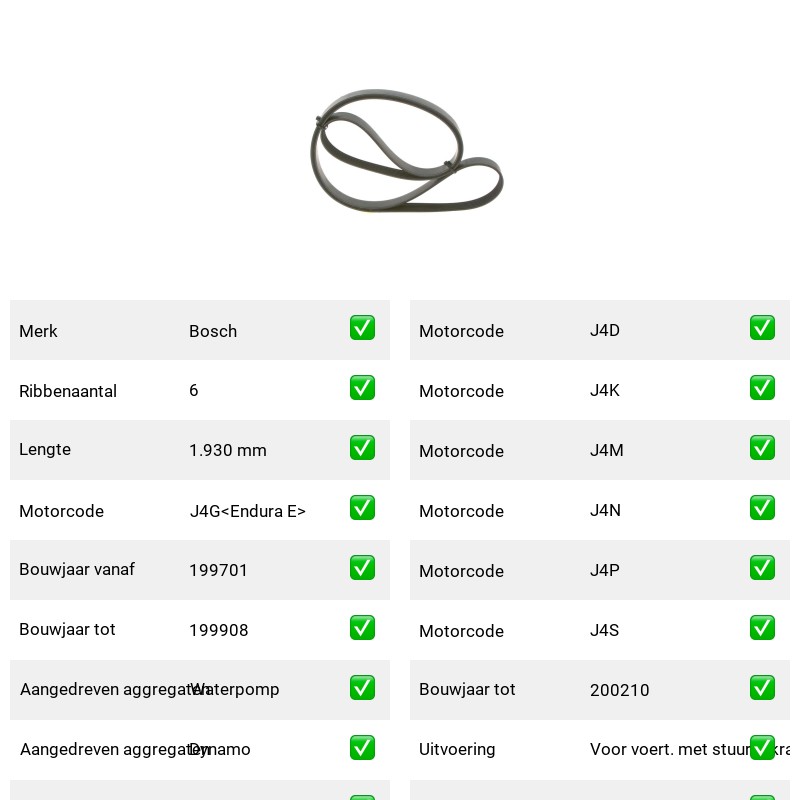Click the checkmark for Bouwjaar vanaf 199701

pyautogui.click(x=362, y=567)
